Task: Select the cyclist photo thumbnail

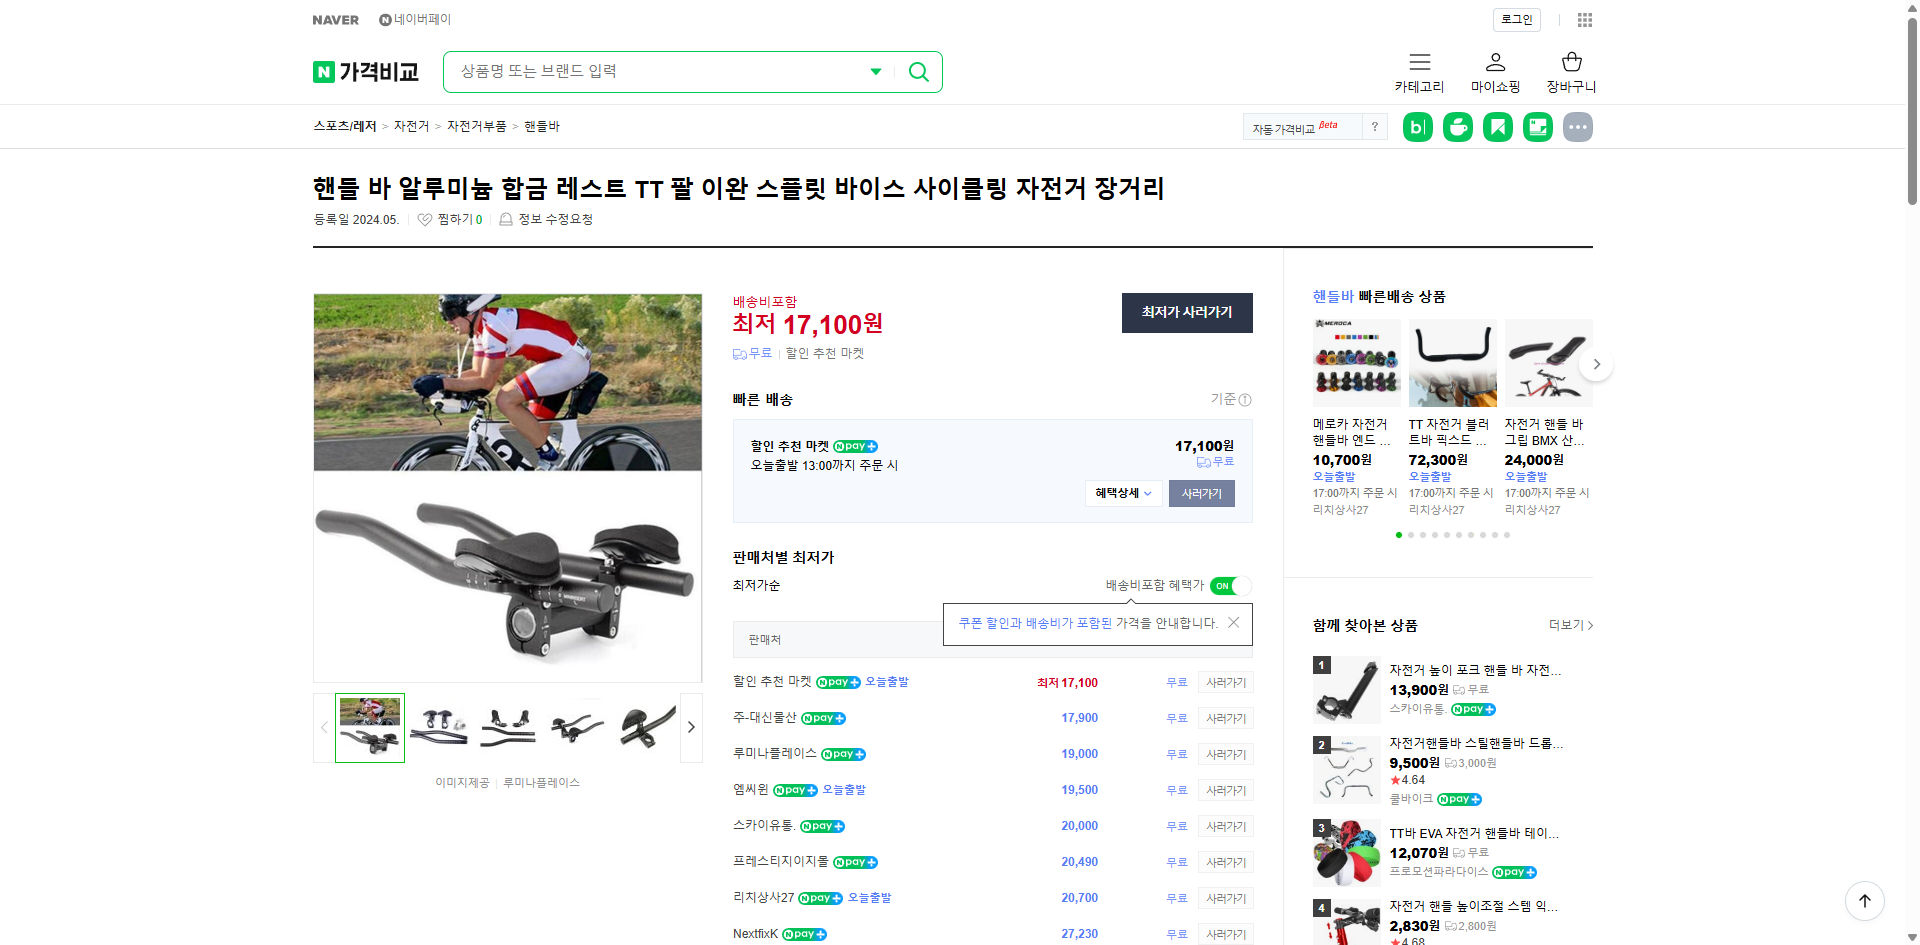Action: [x=369, y=727]
